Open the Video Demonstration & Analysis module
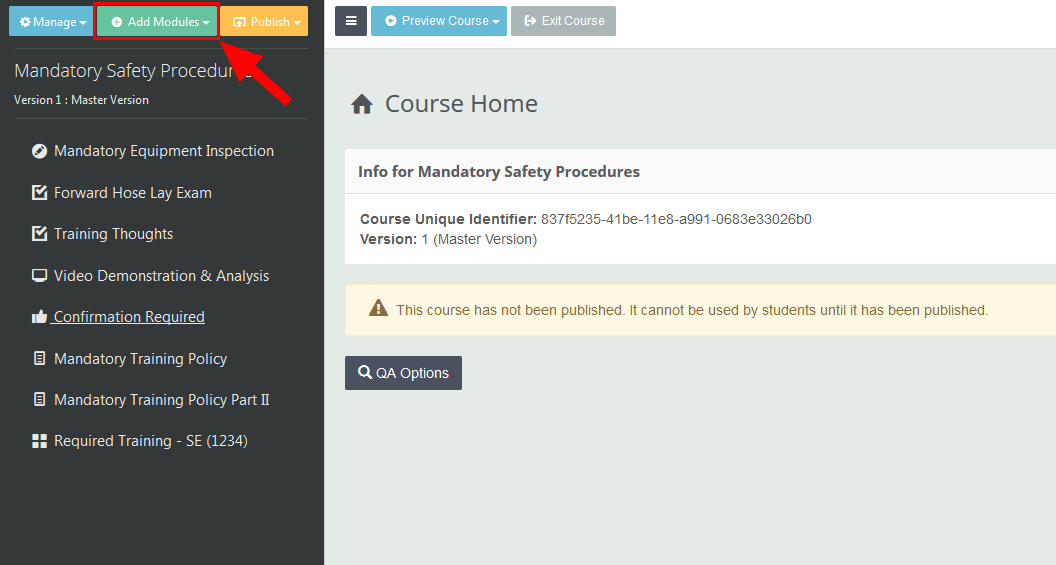The height and width of the screenshot is (565, 1056). coord(161,276)
